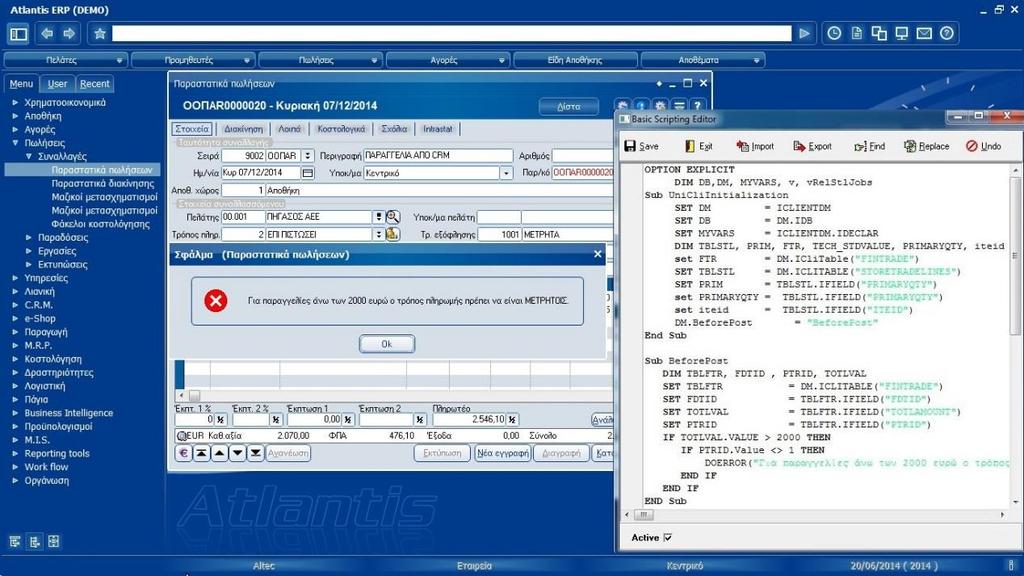Open the clock history icon
This screenshot has width=1024, height=576.
(x=834, y=33)
